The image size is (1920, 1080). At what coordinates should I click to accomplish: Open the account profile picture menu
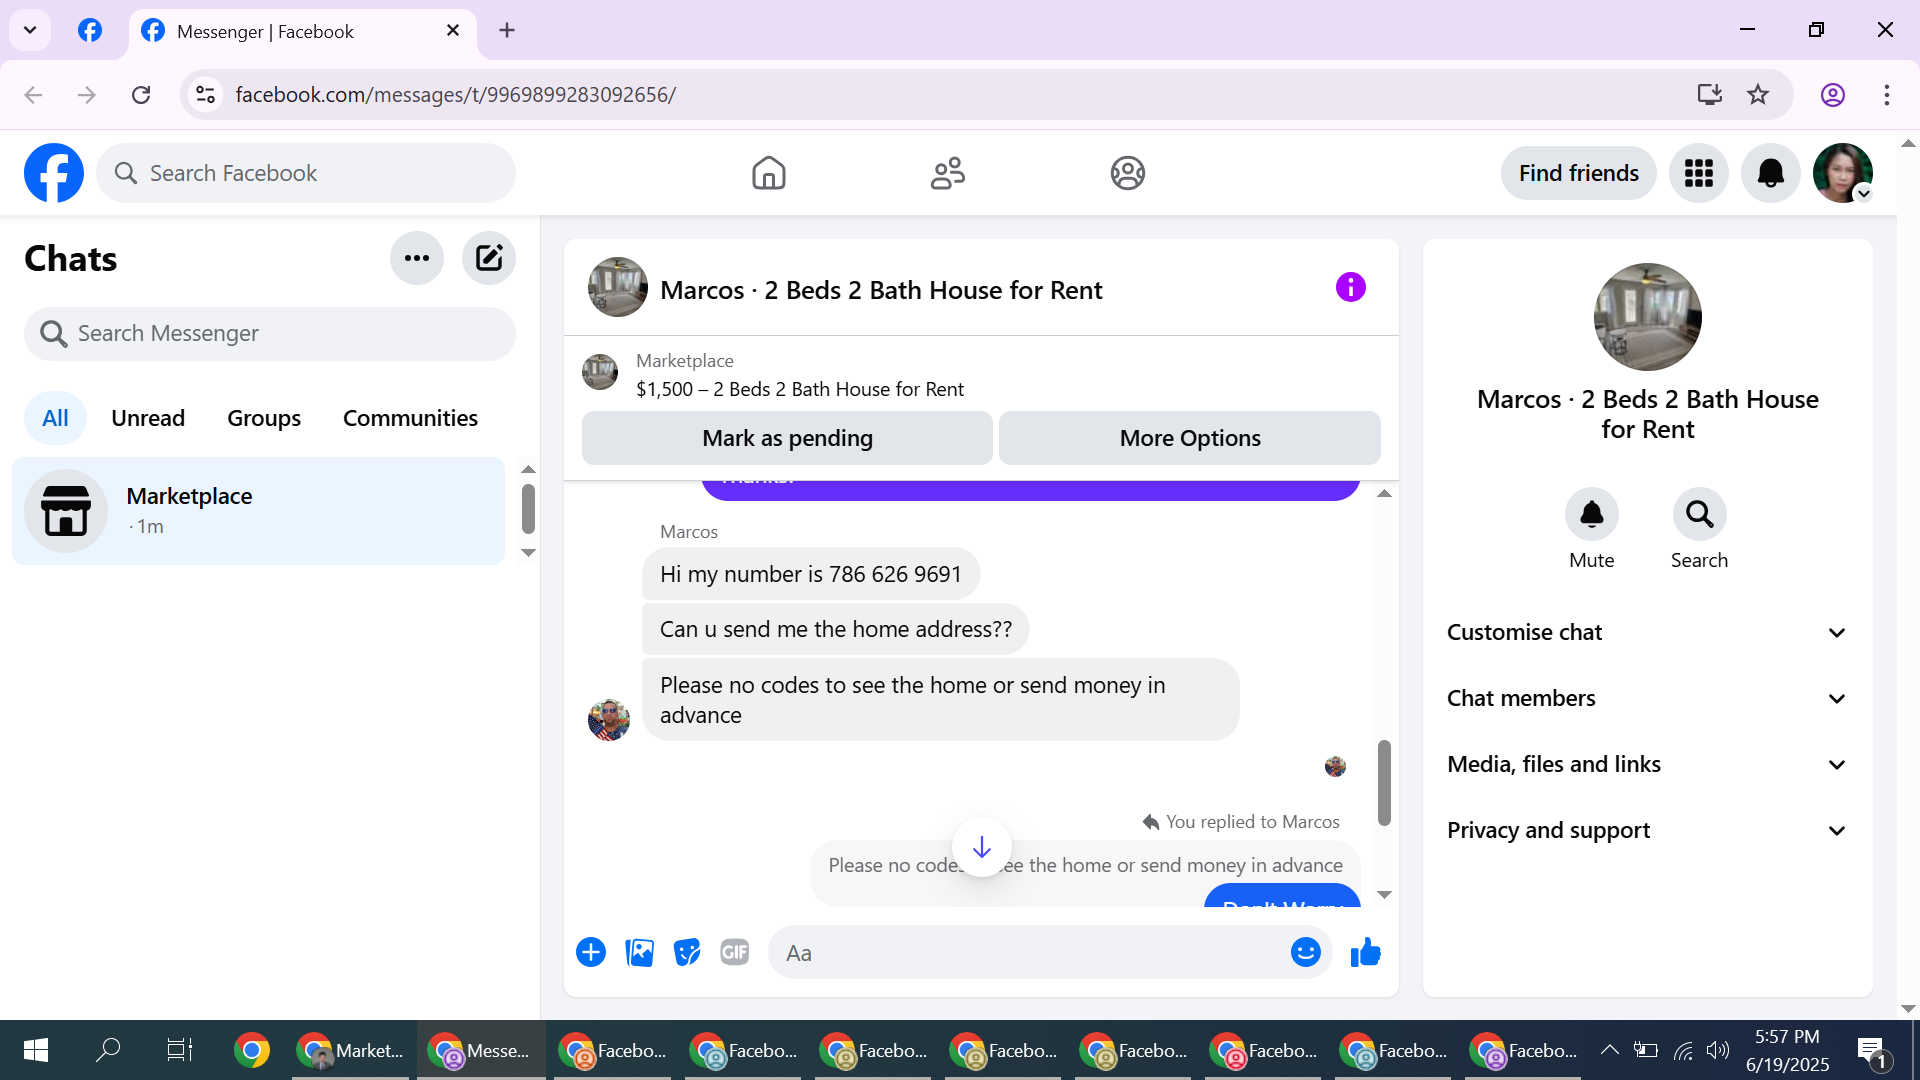click(x=1843, y=173)
